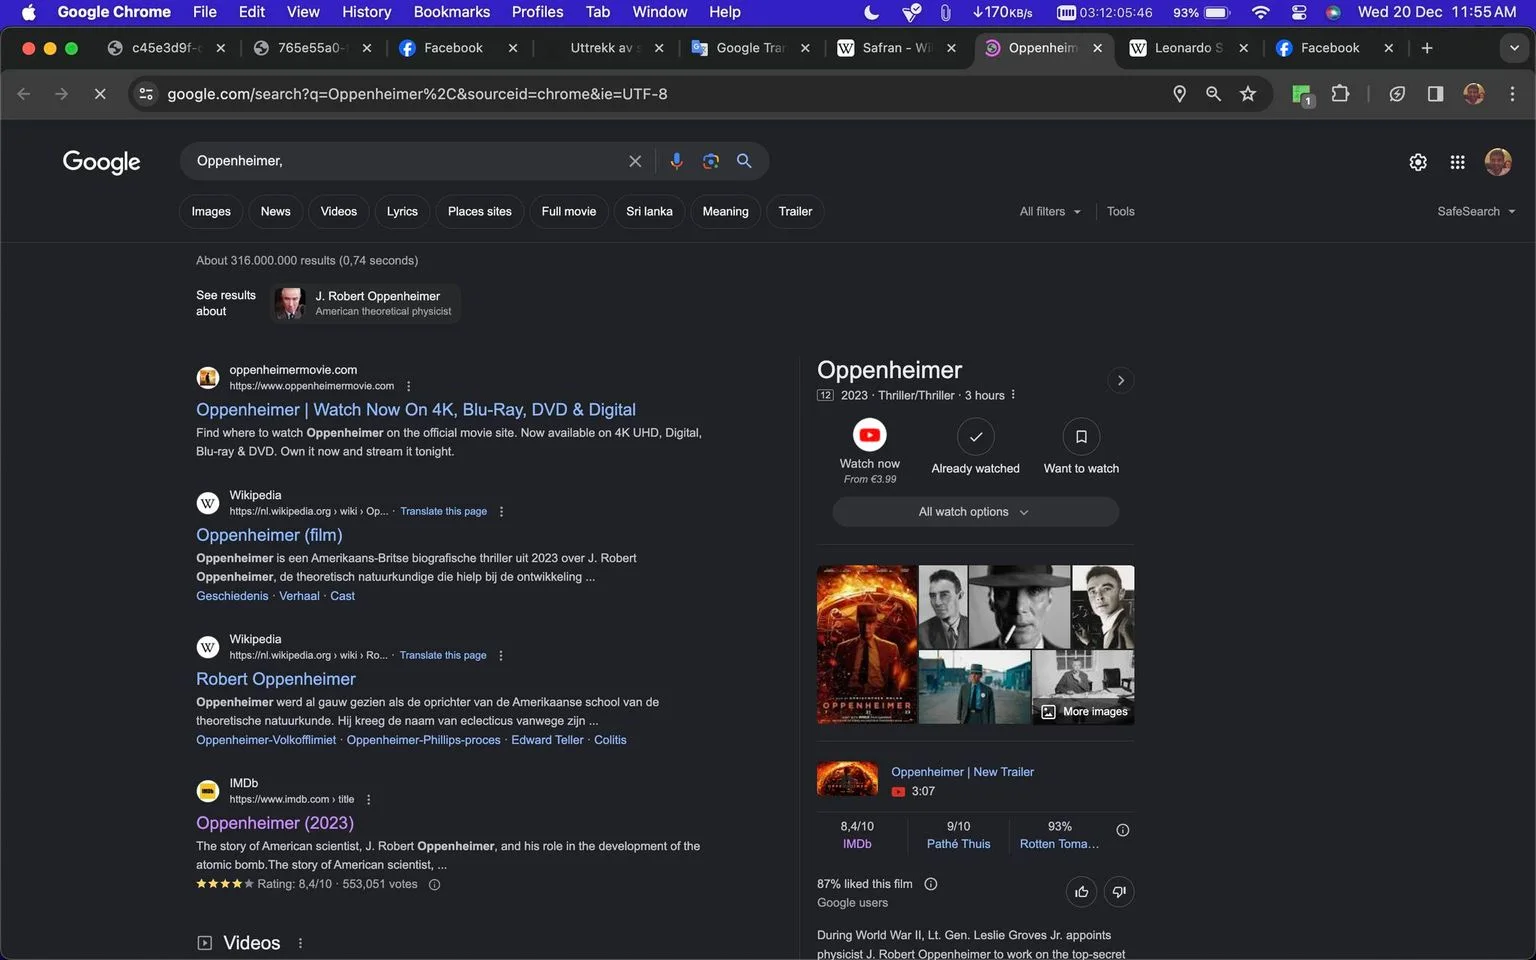This screenshot has width=1536, height=960.
Task: Open the SafeSearch dropdown
Action: 1477,212
